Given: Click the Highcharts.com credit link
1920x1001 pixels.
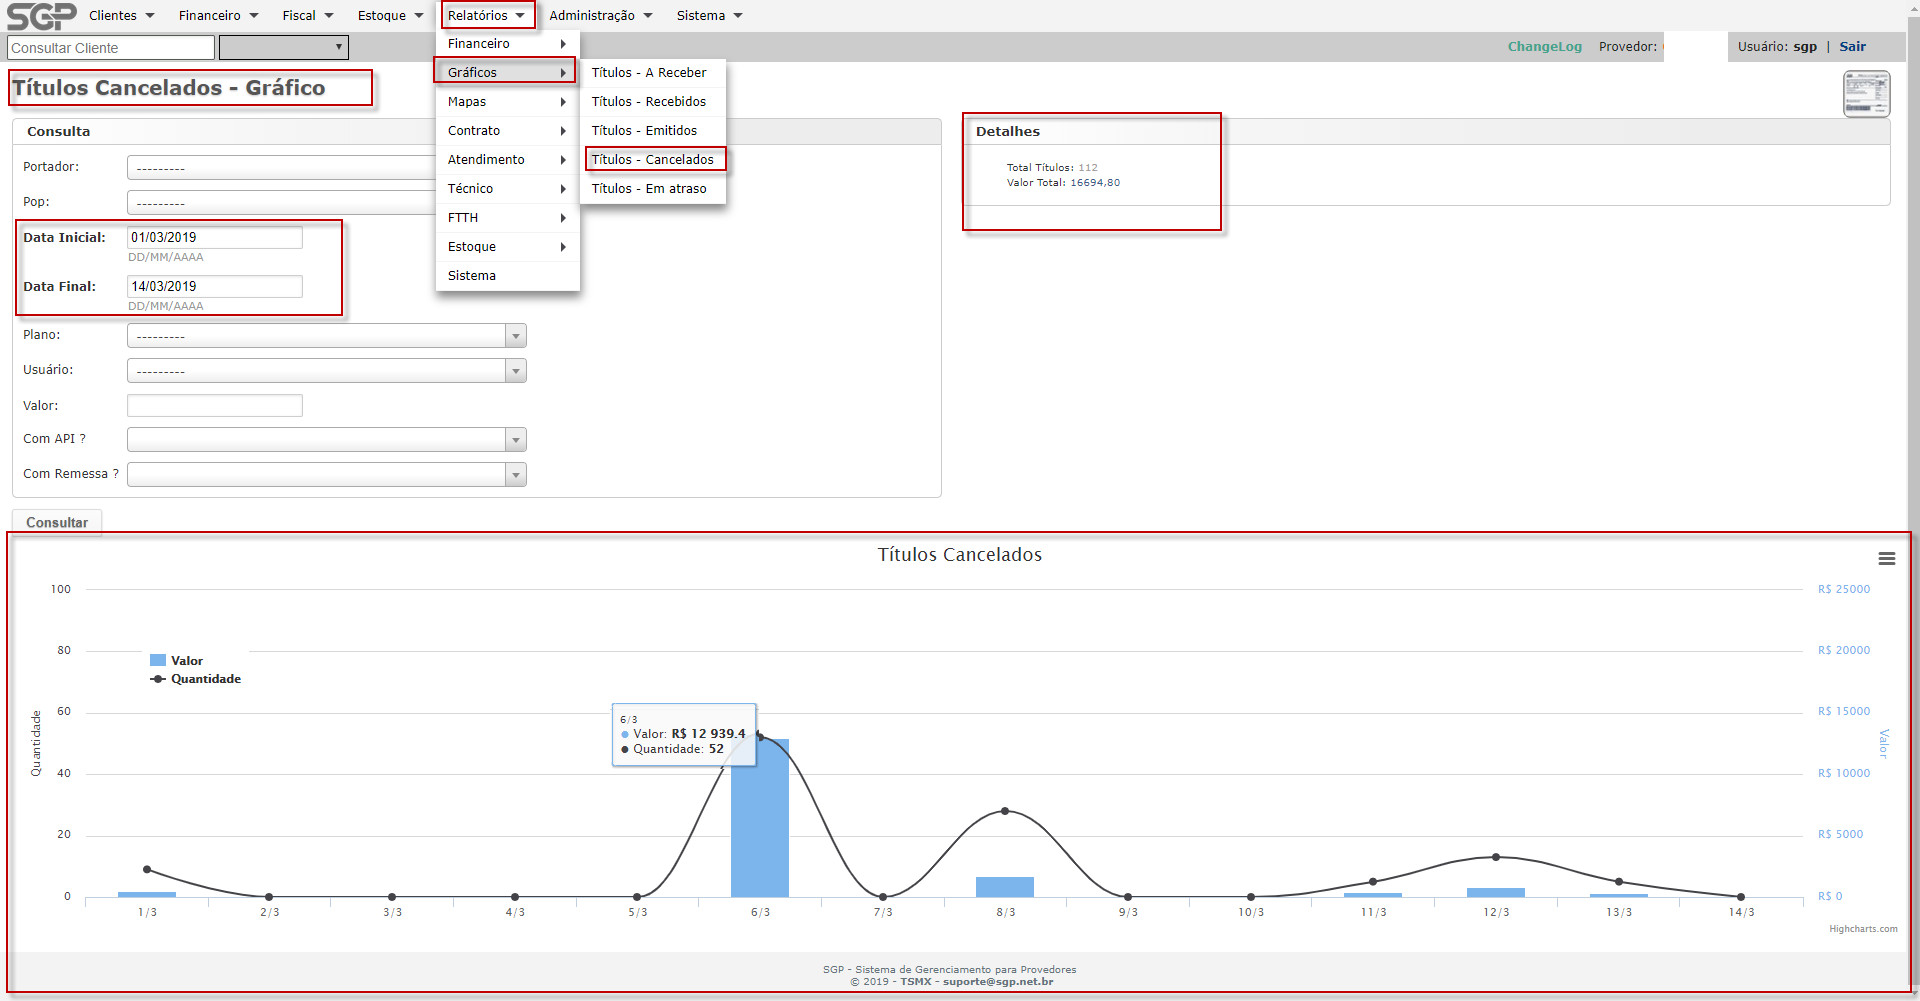Looking at the screenshot, I should pos(1862,929).
